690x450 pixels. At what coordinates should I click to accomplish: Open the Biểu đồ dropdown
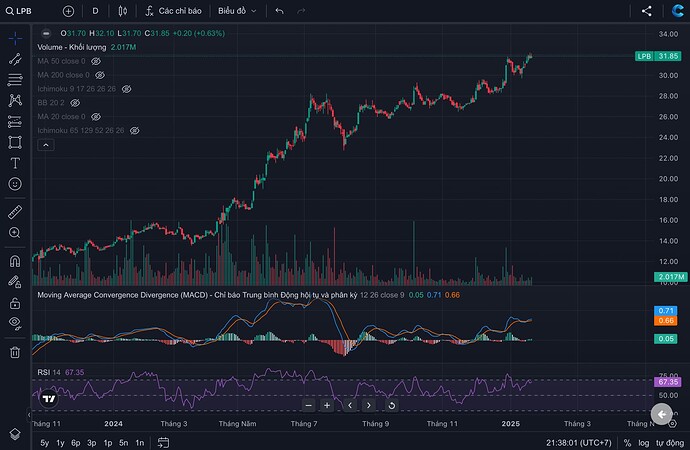click(x=238, y=11)
